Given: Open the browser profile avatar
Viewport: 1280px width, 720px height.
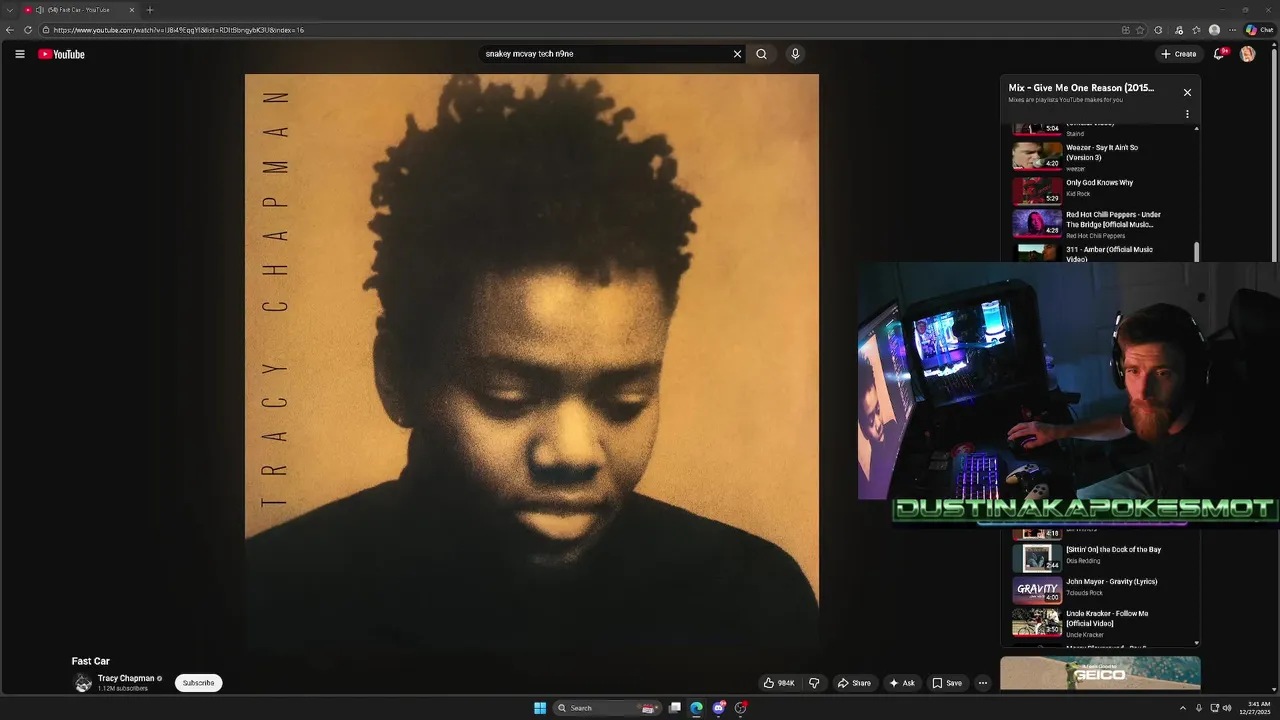Looking at the screenshot, I should pyautogui.click(x=1214, y=30).
